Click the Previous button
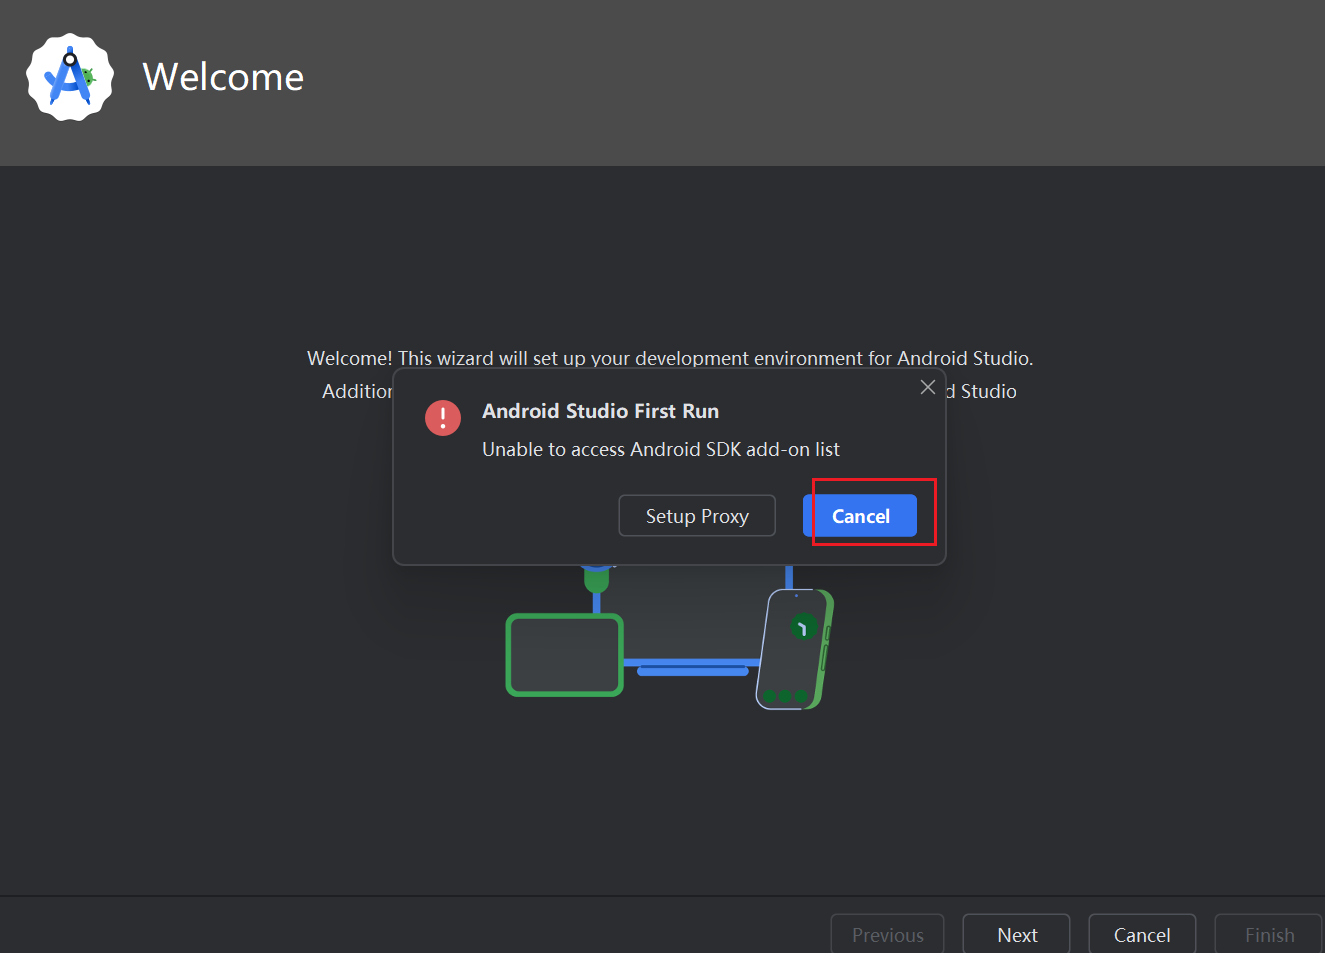The image size is (1325, 953). tap(887, 934)
